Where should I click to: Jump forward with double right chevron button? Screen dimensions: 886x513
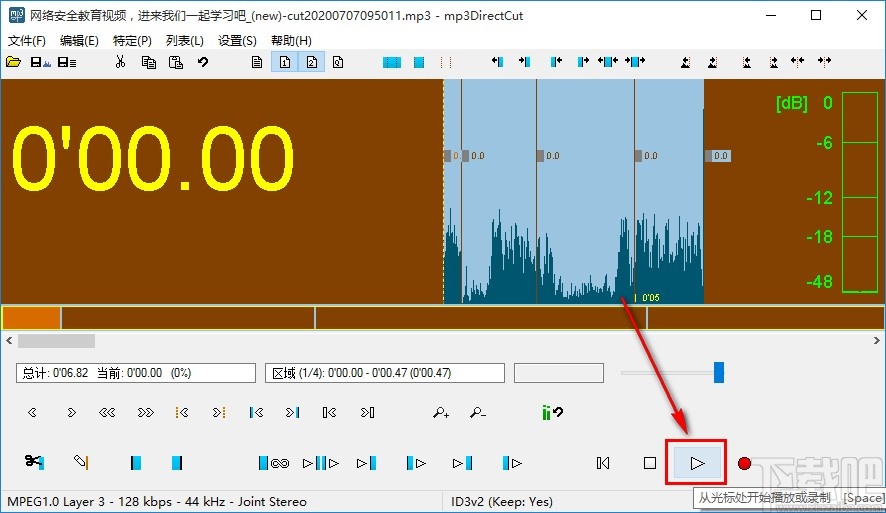[146, 412]
